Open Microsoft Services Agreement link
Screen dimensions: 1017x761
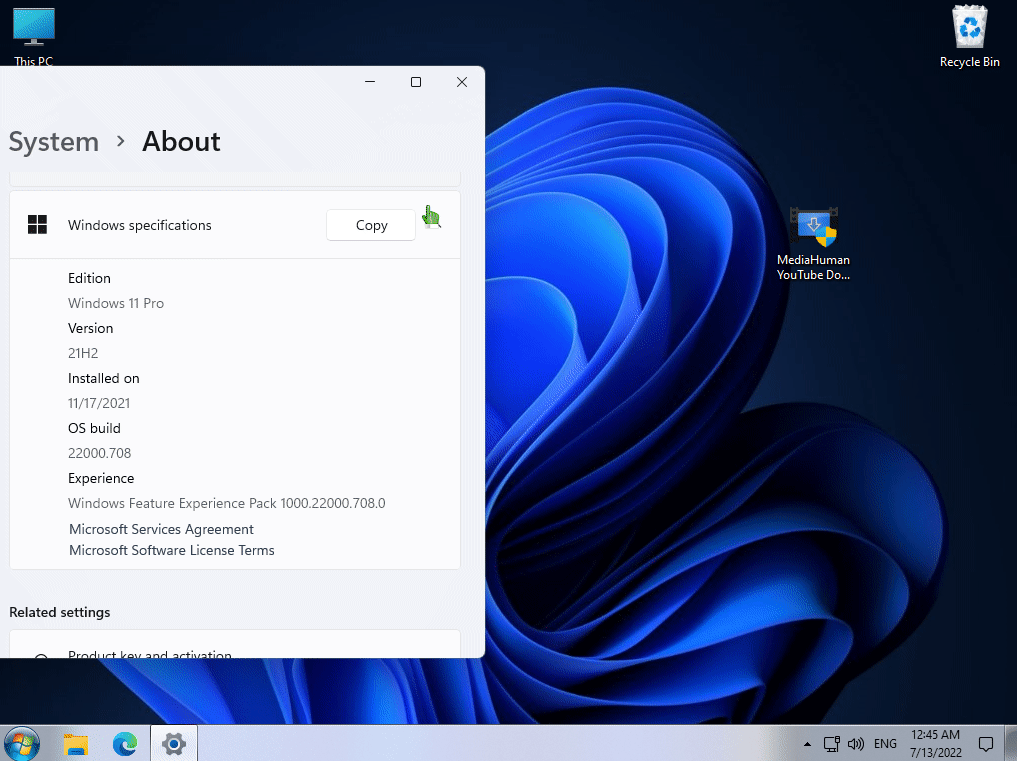point(162,529)
